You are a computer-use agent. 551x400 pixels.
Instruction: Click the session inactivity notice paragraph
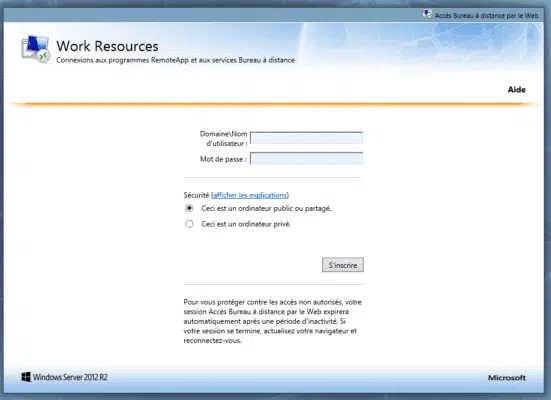[x=272, y=321]
